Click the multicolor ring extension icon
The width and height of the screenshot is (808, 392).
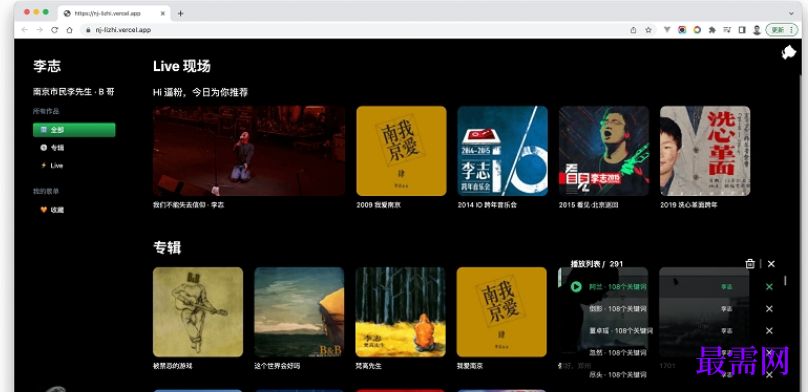pos(697,30)
